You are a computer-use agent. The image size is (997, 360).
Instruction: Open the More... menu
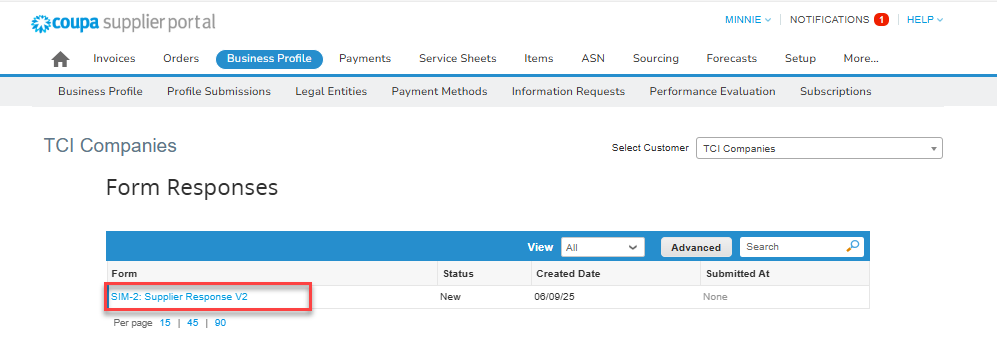(861, 59)
